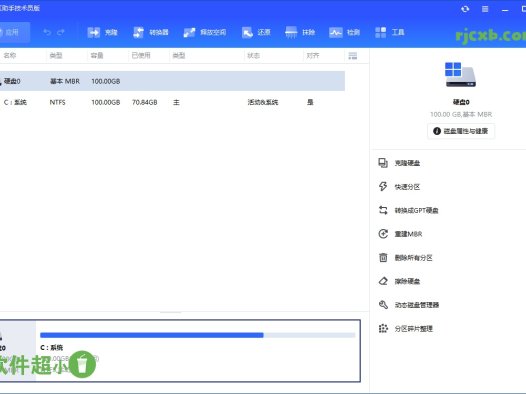The width and height of the screenshot is (526, 394).
Task: Redo the pending operation
Action: pyautogui.click(x=61, y=32)
